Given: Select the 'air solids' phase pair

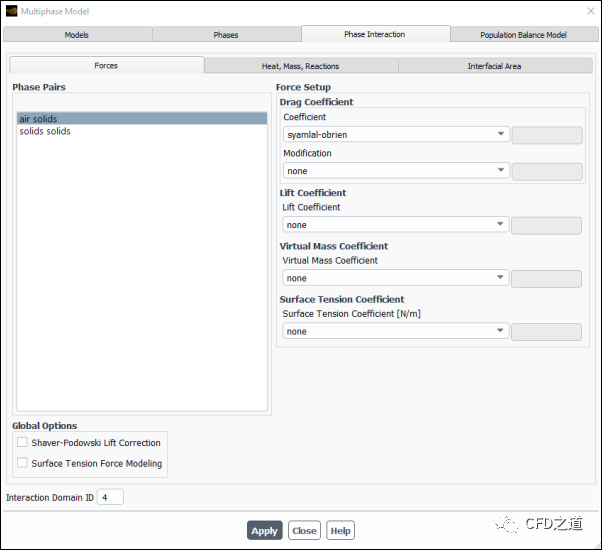Looking at the screenshot, I should (142, 119).
